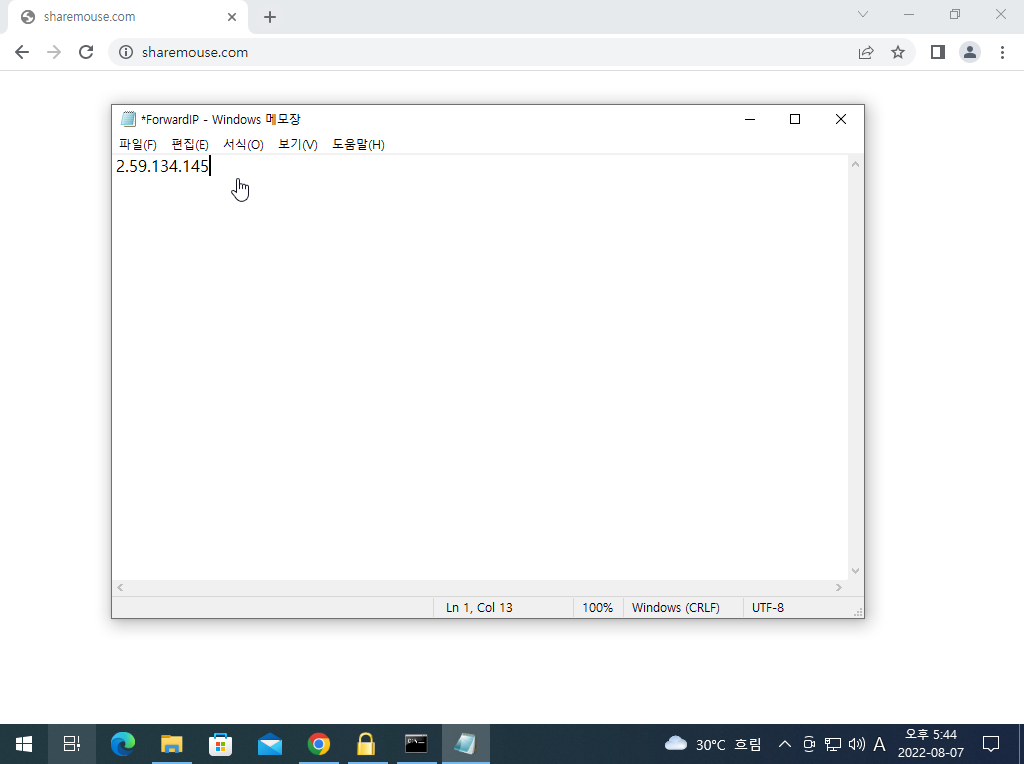
Task: Toggle the Chrome side panel
Action: click(x=938, y=52)
